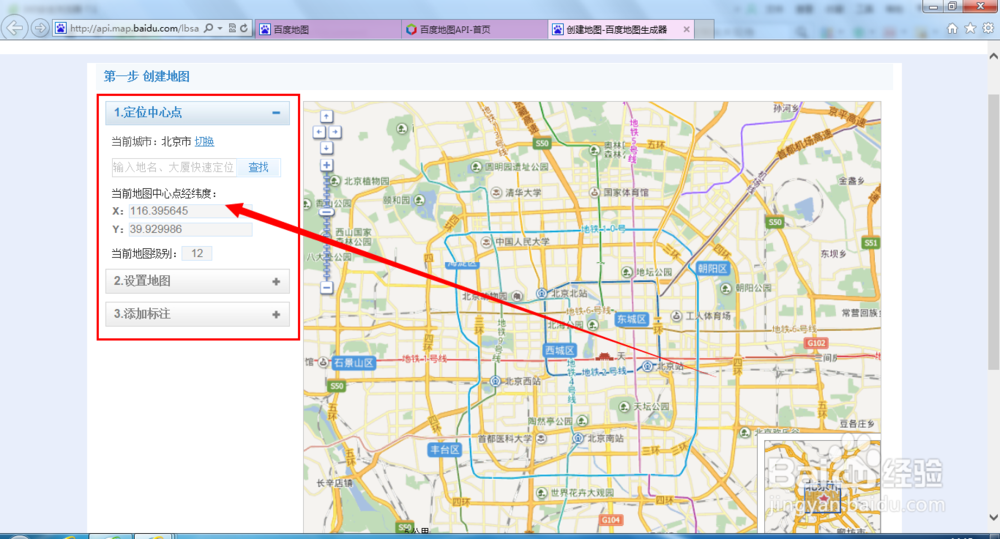Pan the map up with the arrow button

click(x=327, y=116)
